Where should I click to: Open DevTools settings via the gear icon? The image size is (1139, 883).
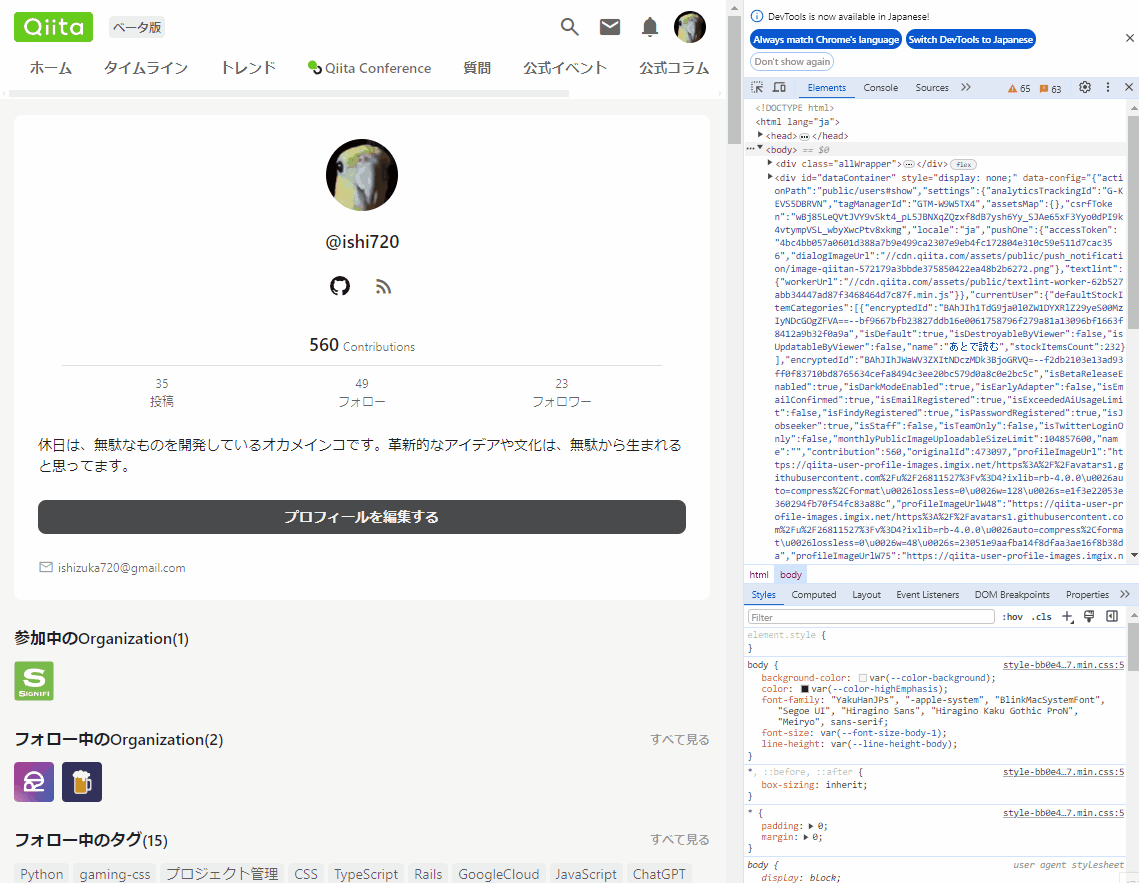pos(1085,88)
